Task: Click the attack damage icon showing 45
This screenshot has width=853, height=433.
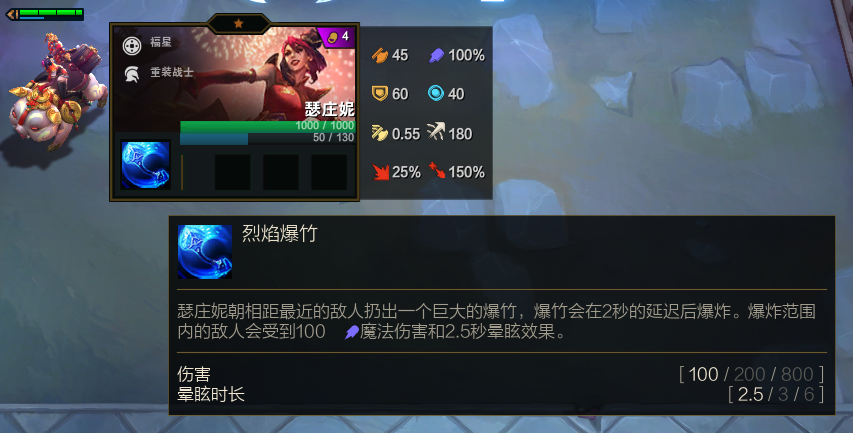Action: (380, 55)
